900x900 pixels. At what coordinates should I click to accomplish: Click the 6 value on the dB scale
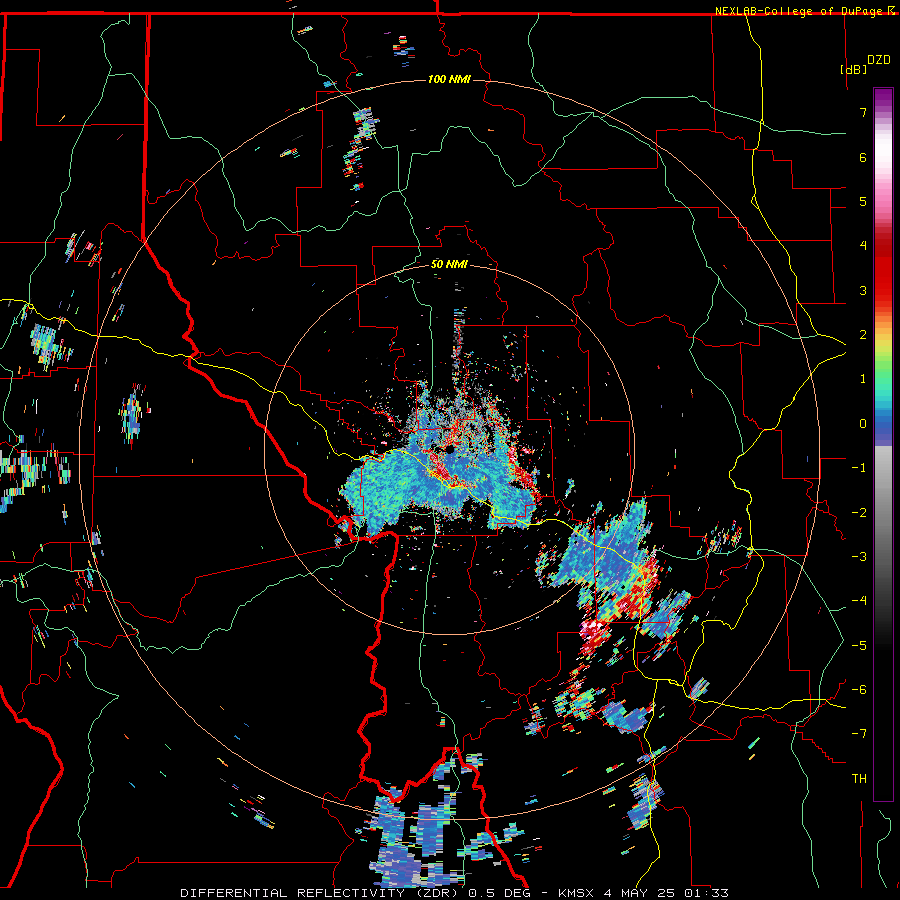click(863, 157)
